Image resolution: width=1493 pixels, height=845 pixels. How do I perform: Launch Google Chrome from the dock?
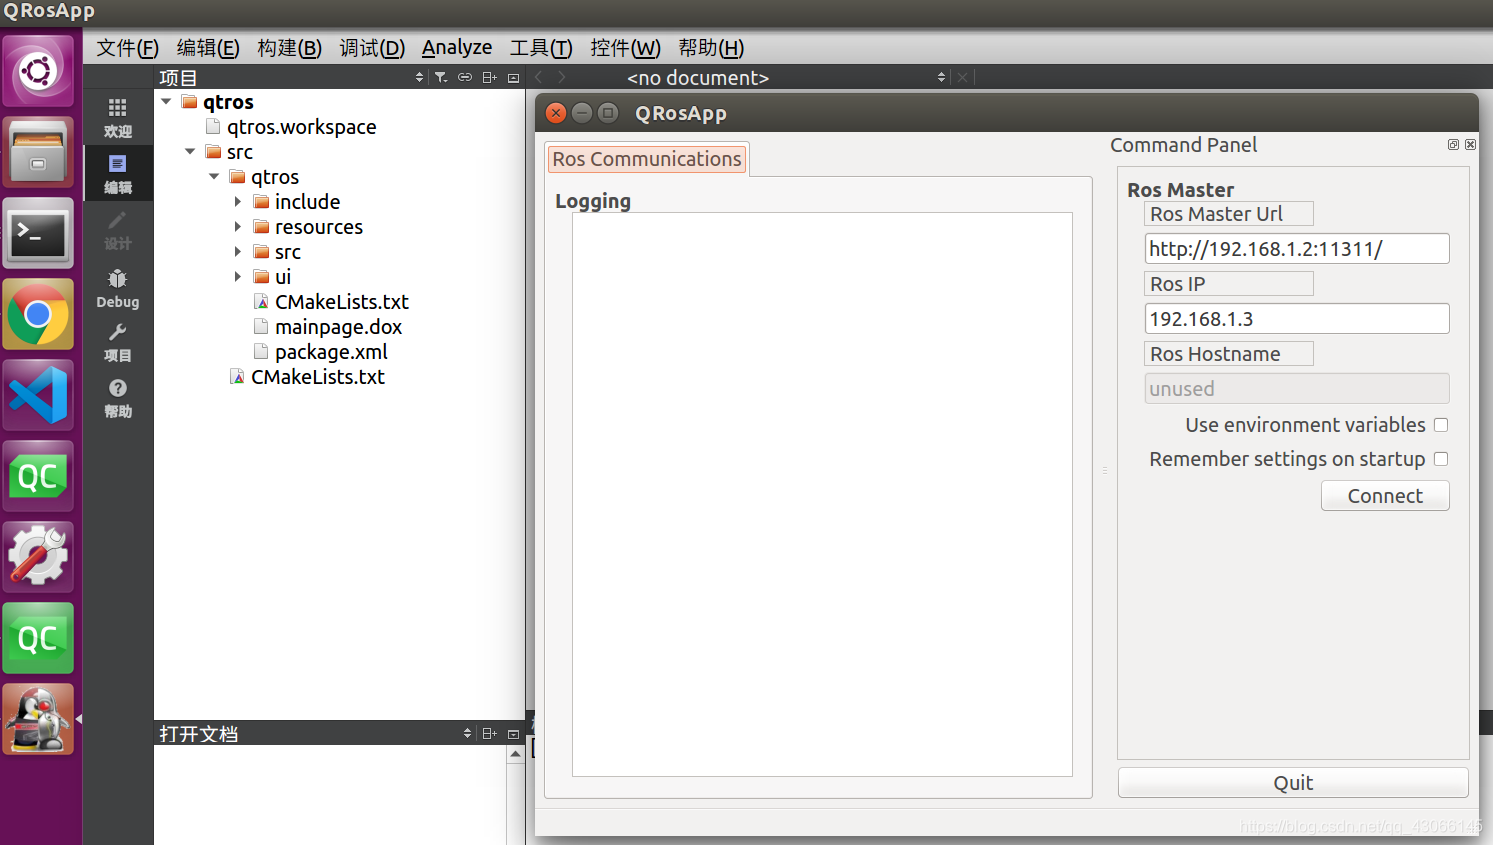click(38, 313)
